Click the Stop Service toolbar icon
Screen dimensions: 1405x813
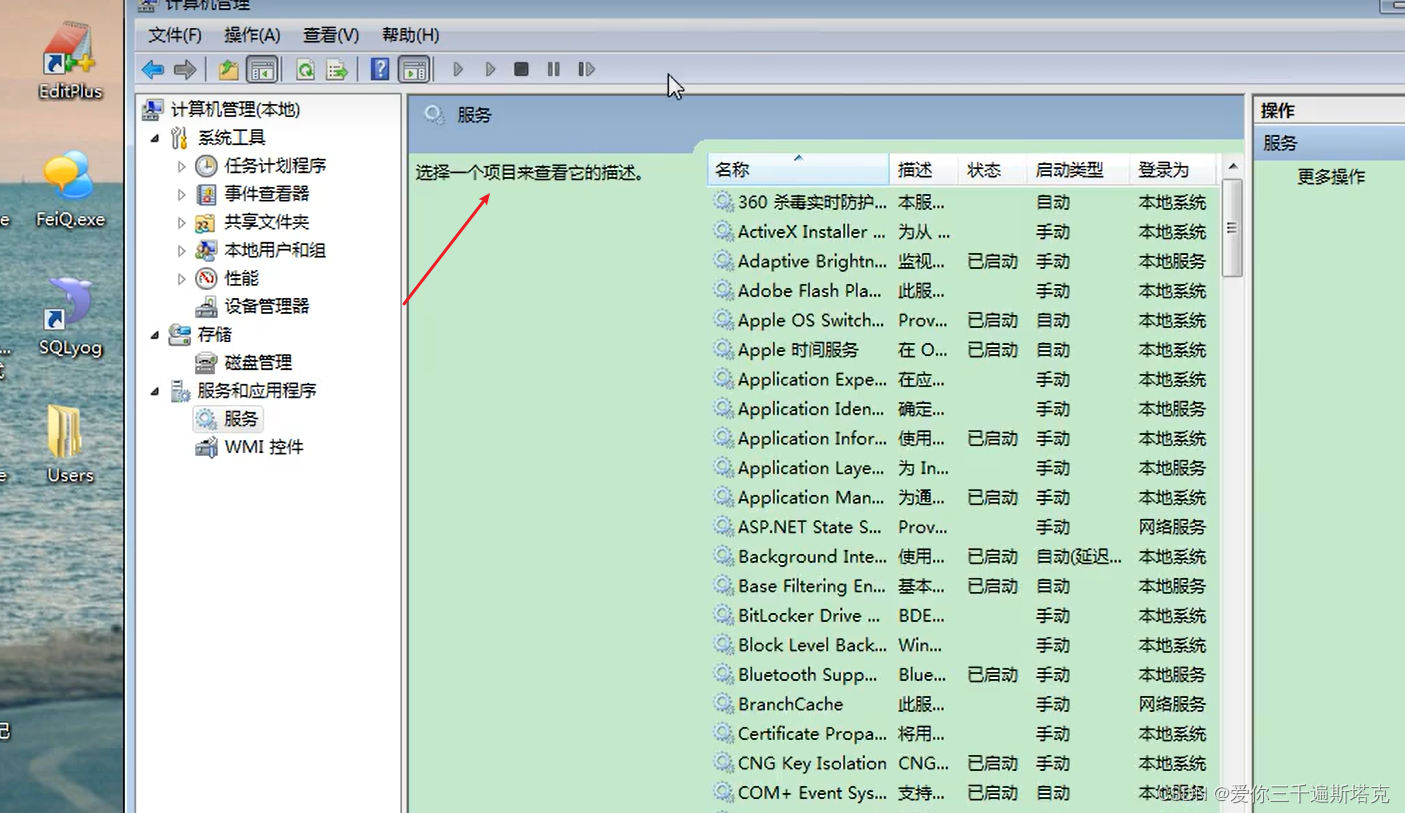click(x=520, y=69)
